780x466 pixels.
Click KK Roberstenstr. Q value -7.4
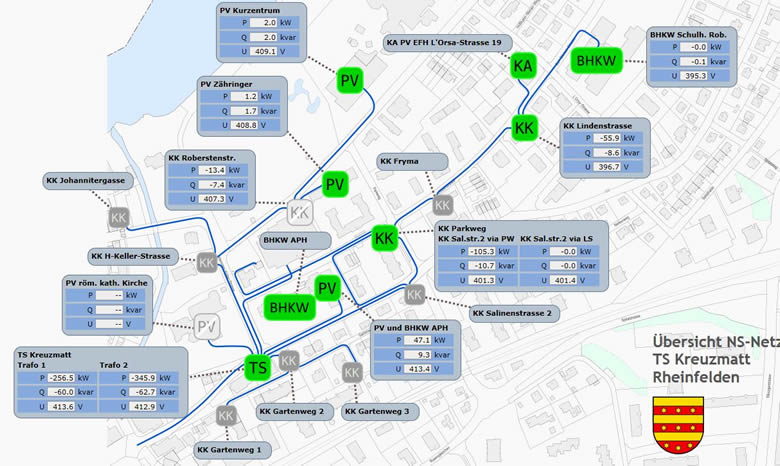tap(212, 185)
